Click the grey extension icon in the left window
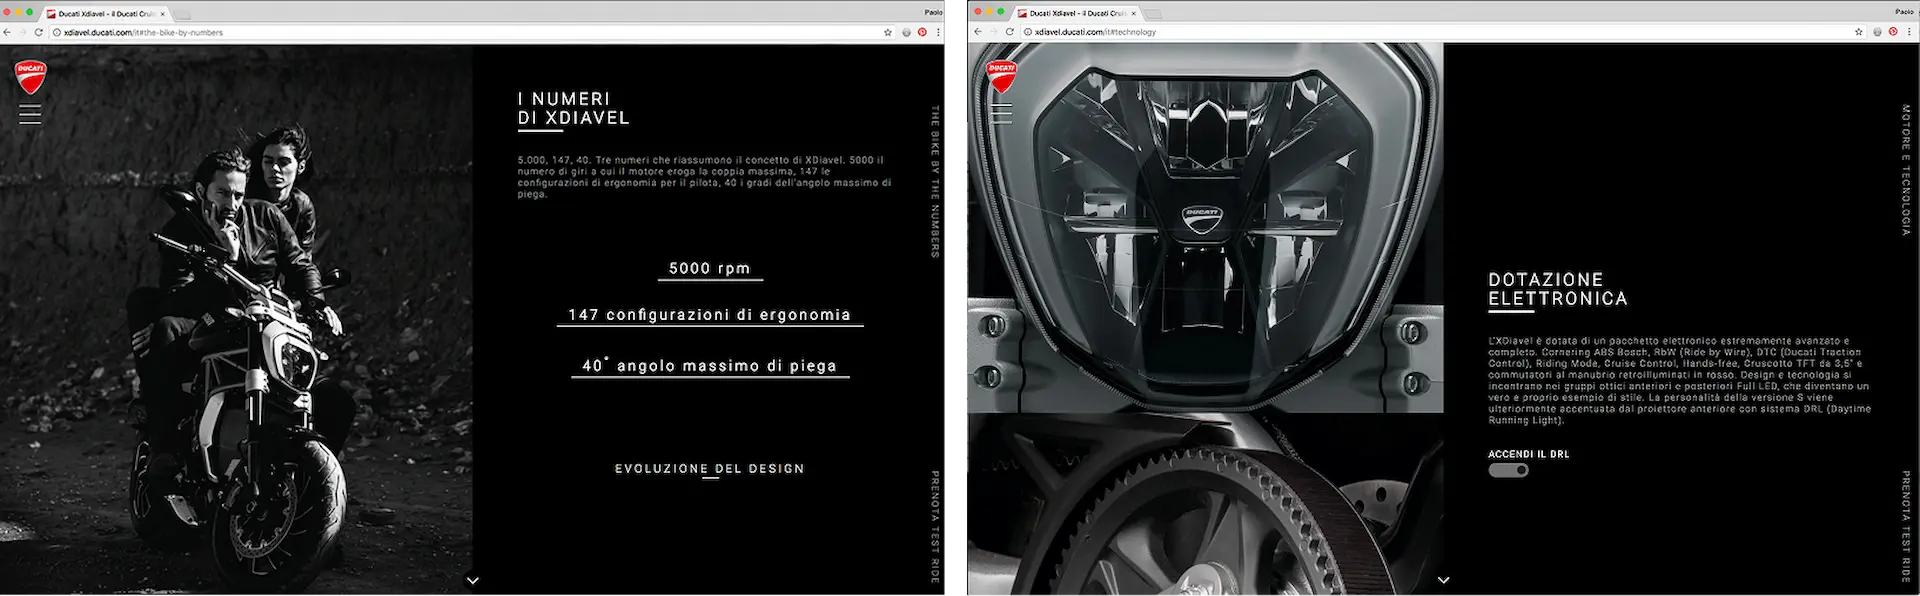Image resolution: width=1920 pixels, height=596 pixels. point(906,32)
